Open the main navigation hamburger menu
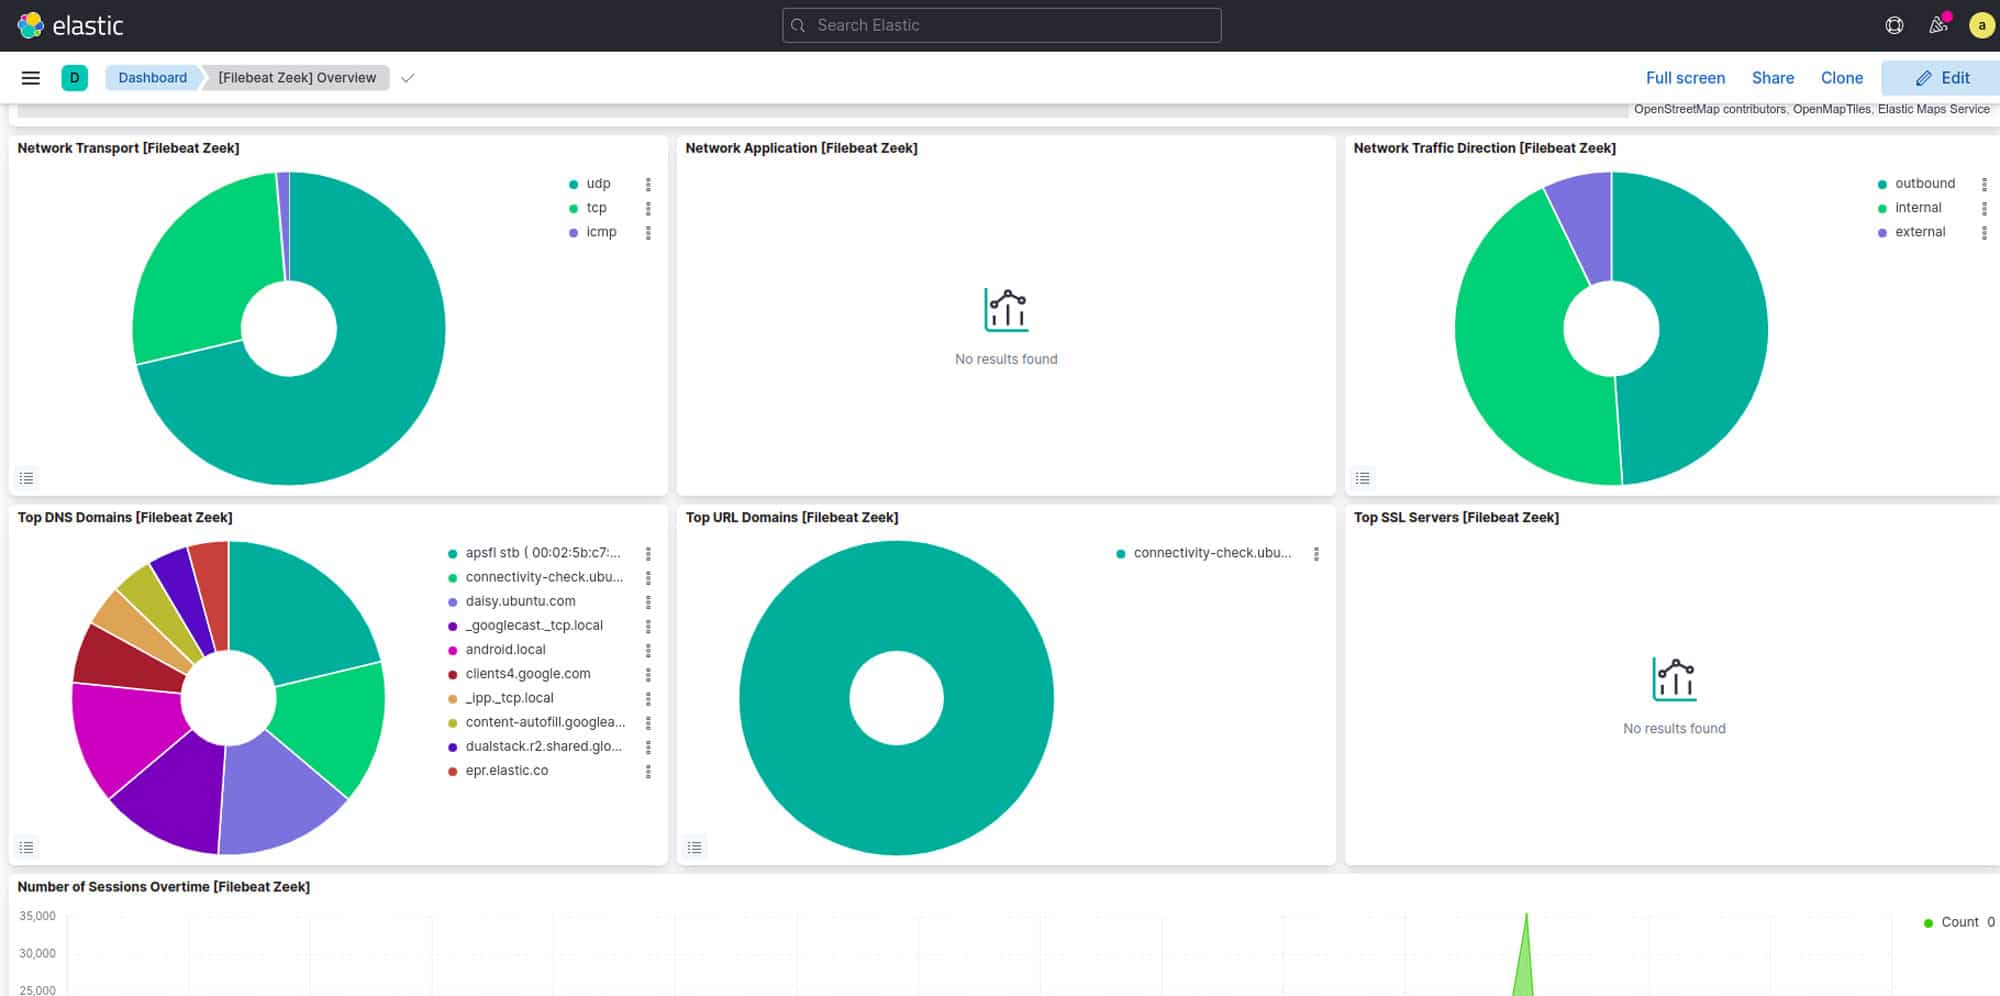Screen dimensions: 2000x996 point(30,78)
